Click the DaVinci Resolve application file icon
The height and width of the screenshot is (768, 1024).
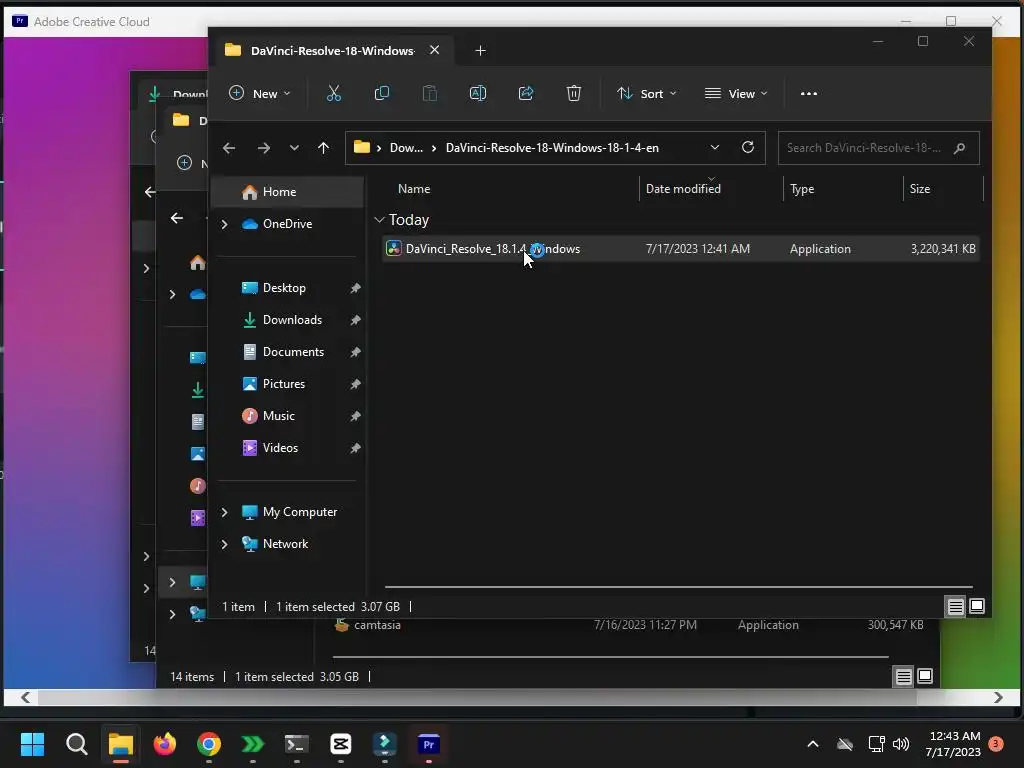[393, 249]
